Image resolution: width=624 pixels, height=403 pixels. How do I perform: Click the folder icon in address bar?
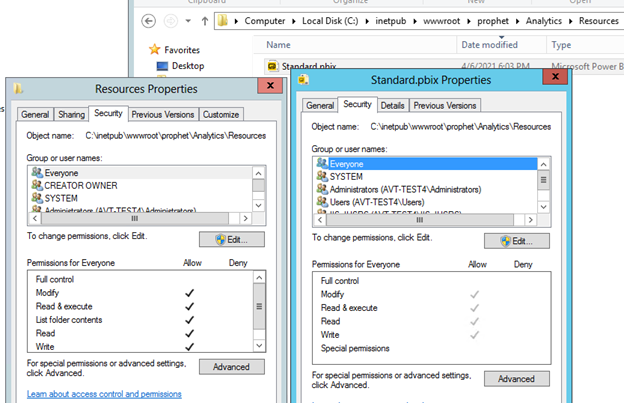(222, 21)
